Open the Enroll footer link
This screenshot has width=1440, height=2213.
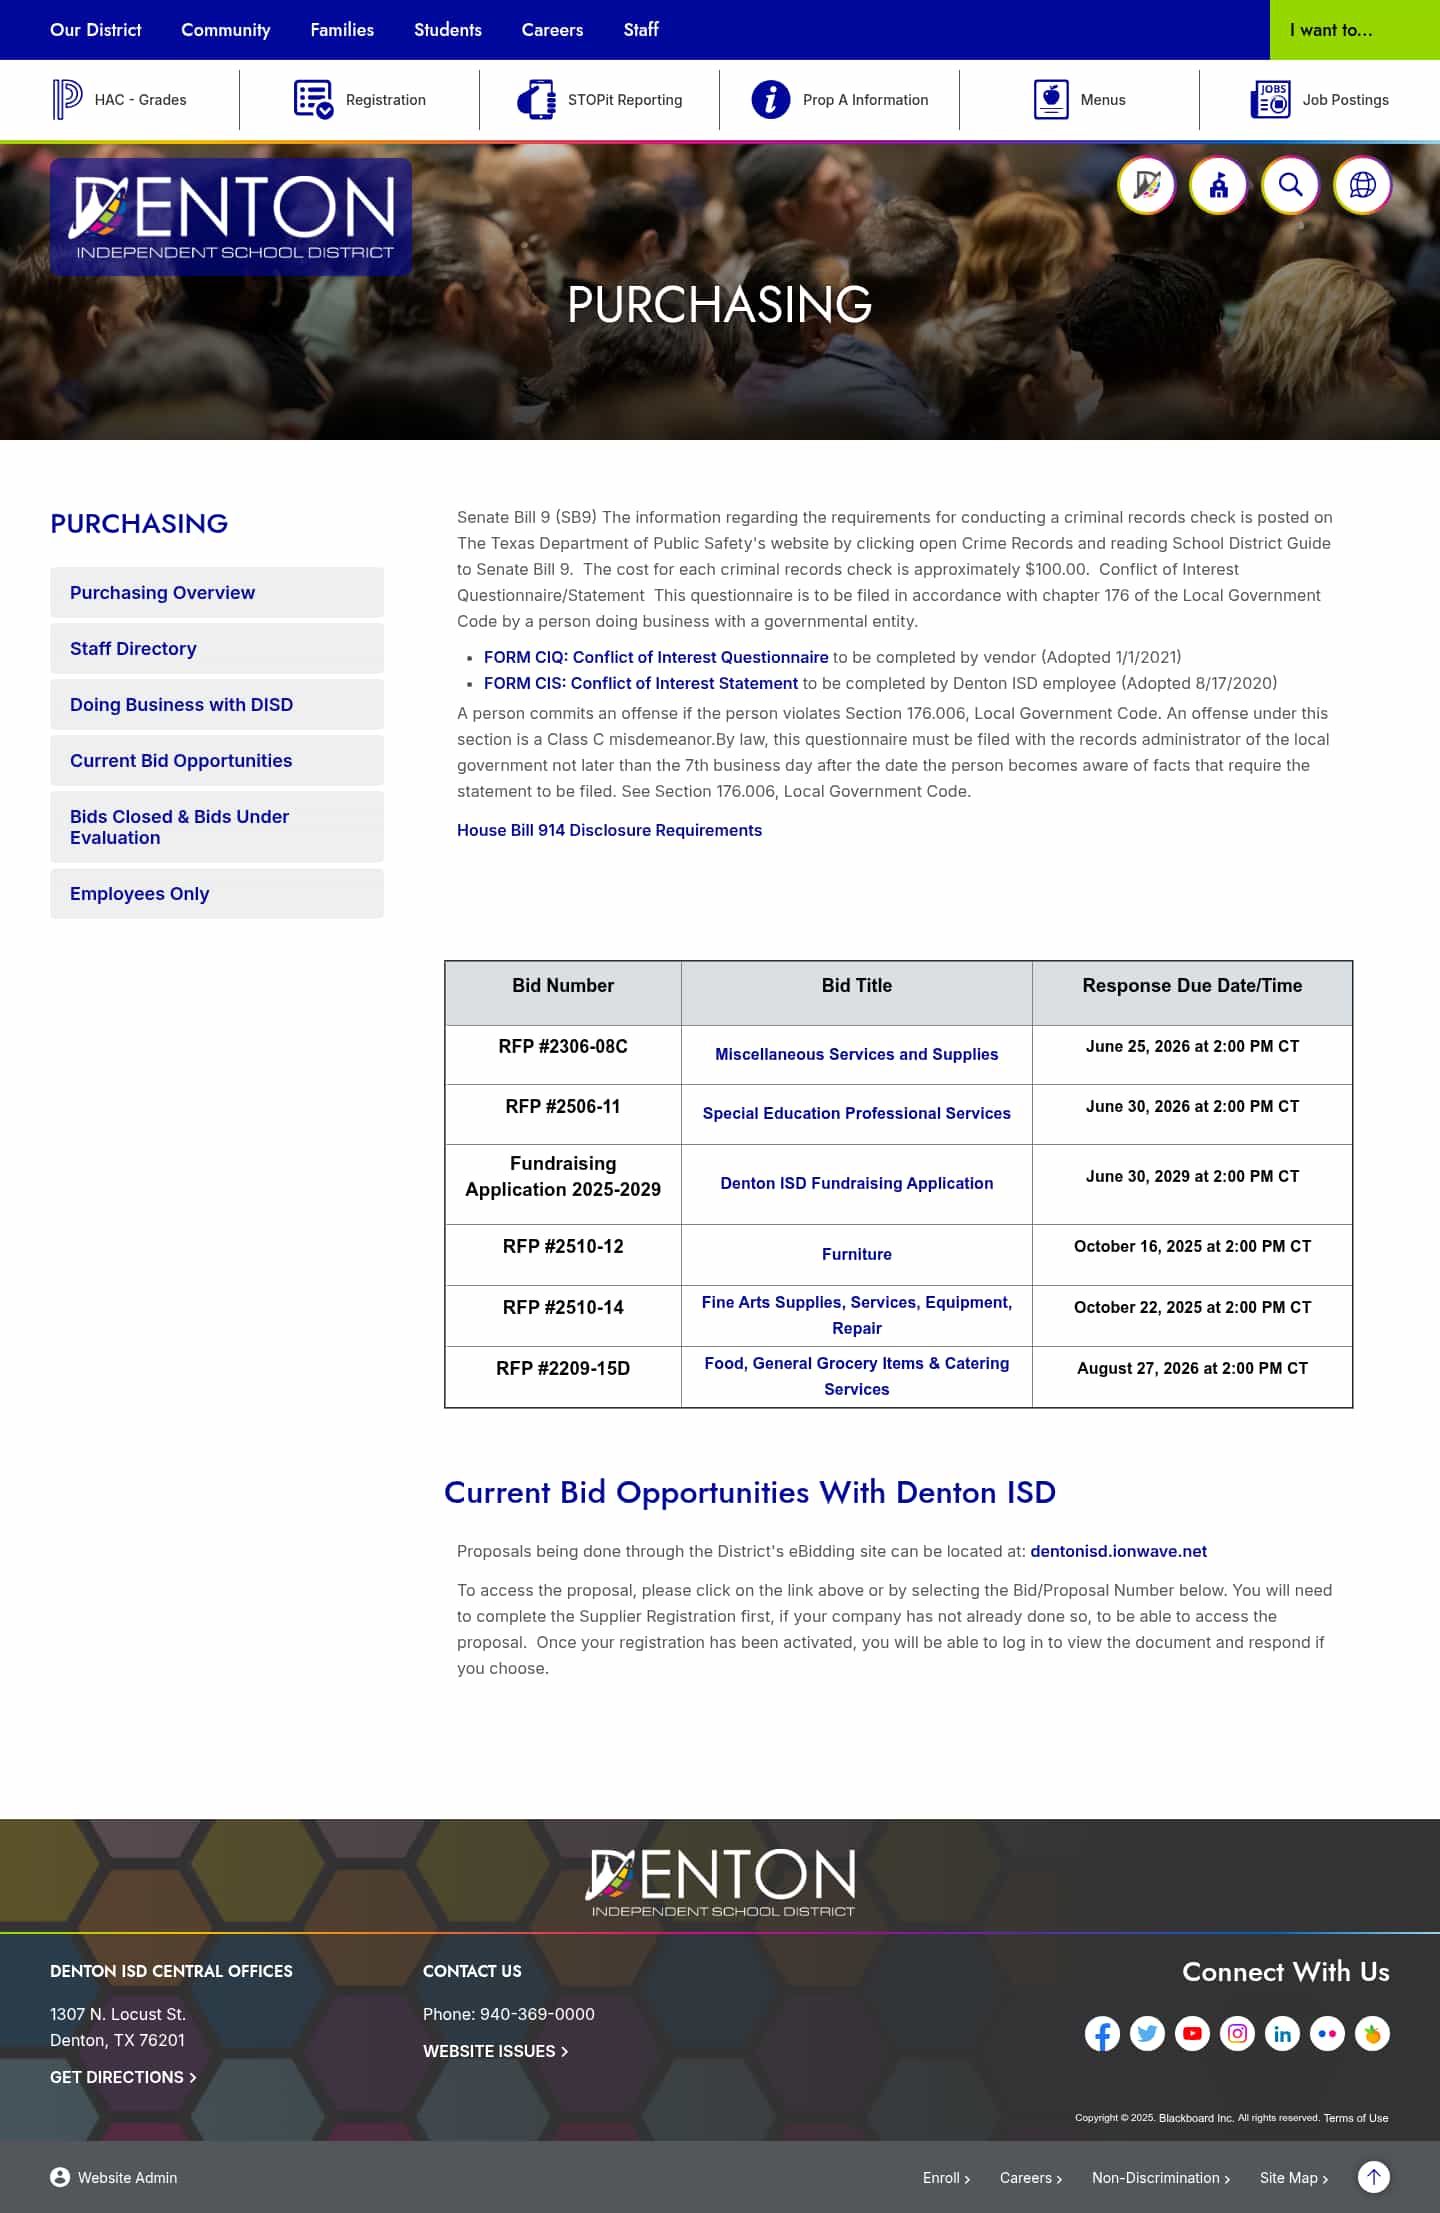click(946, 2178)
